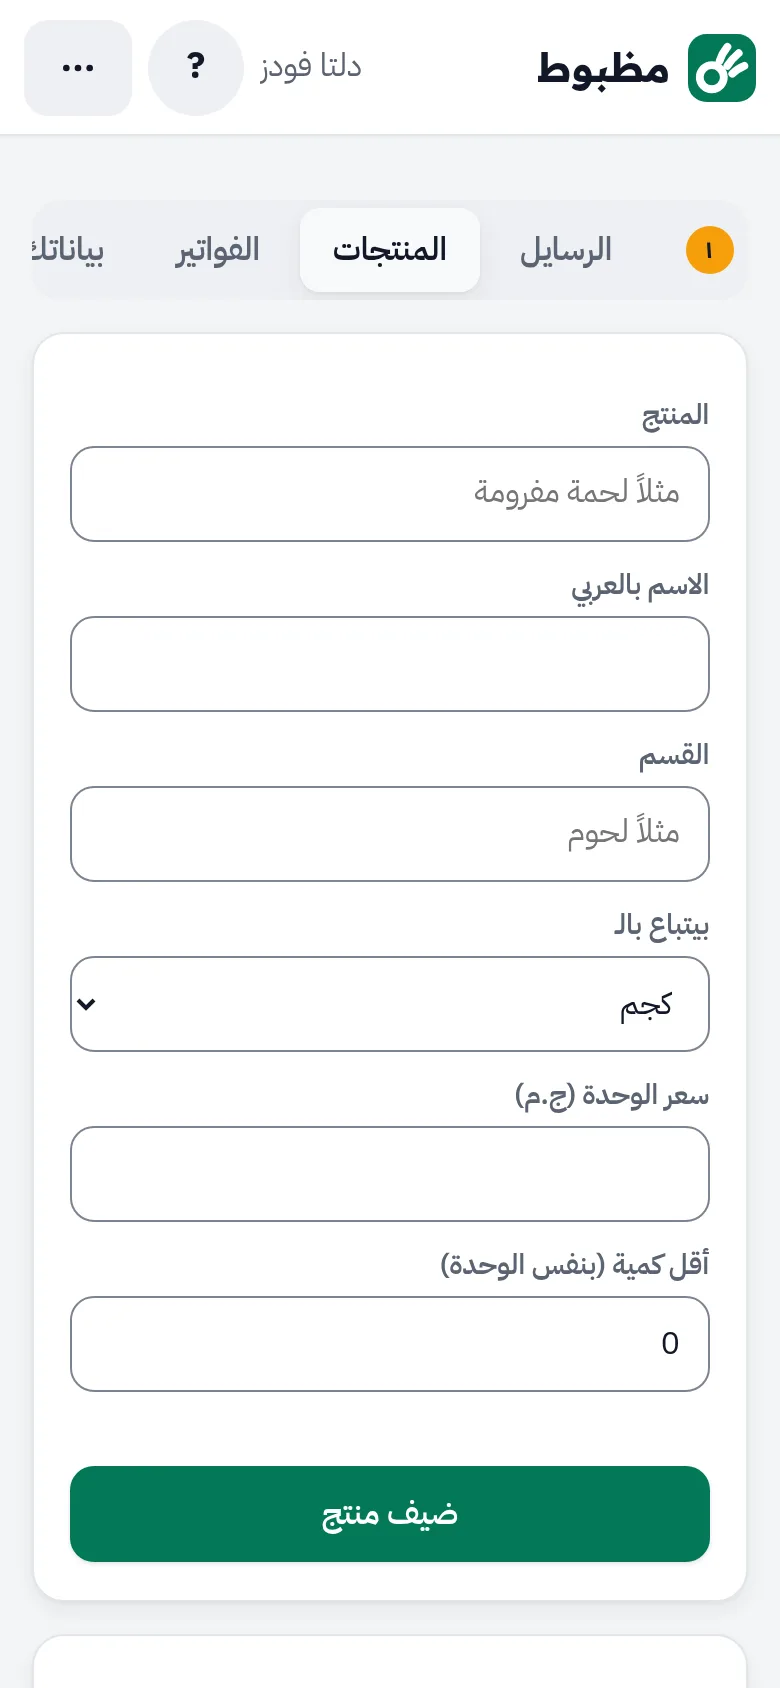
Task: Click the green مظبوط logo icon
Action: pos(722,68)
